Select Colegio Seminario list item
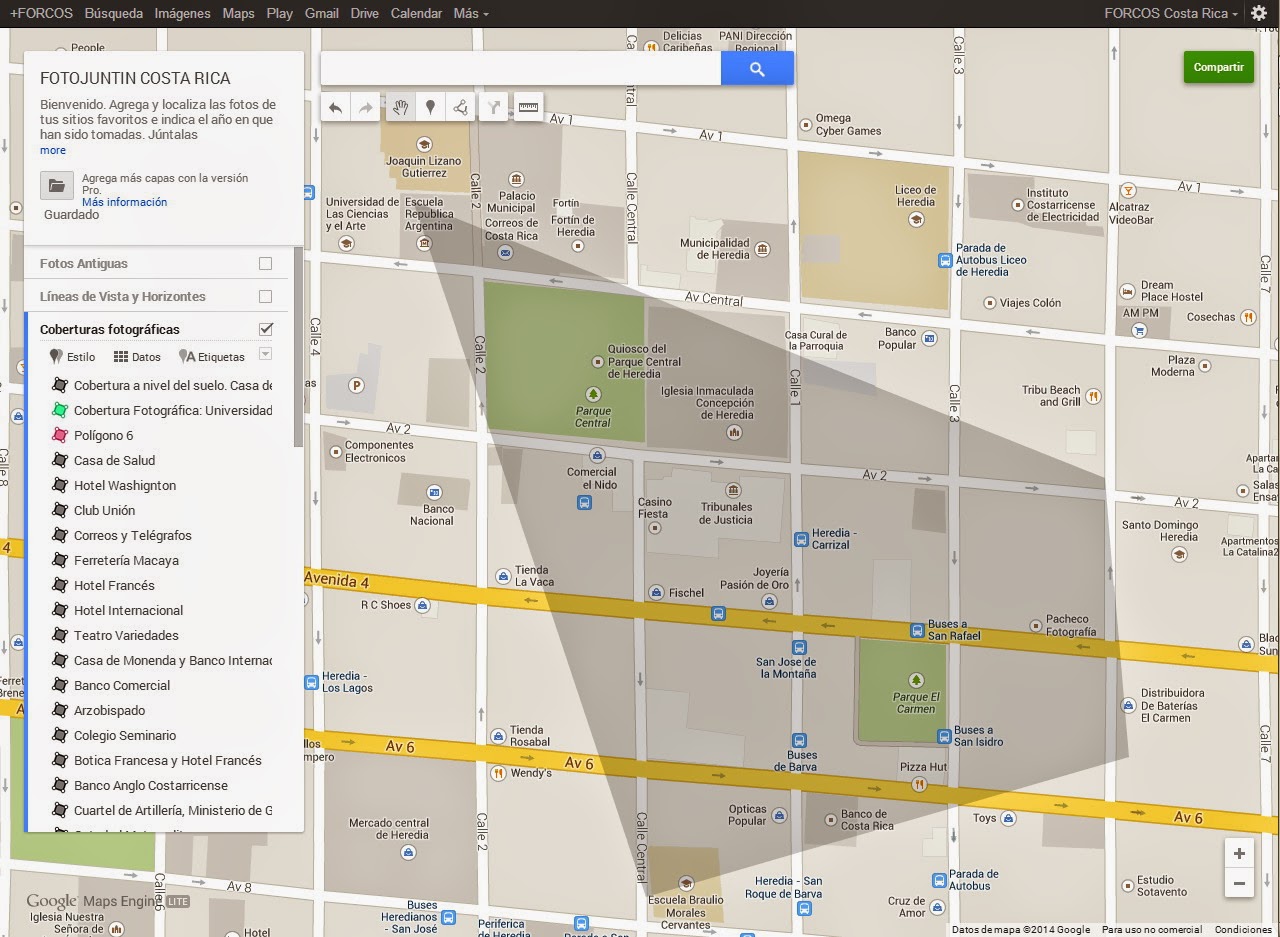The width and height of the screenshot is (1280, 937). 125,735
